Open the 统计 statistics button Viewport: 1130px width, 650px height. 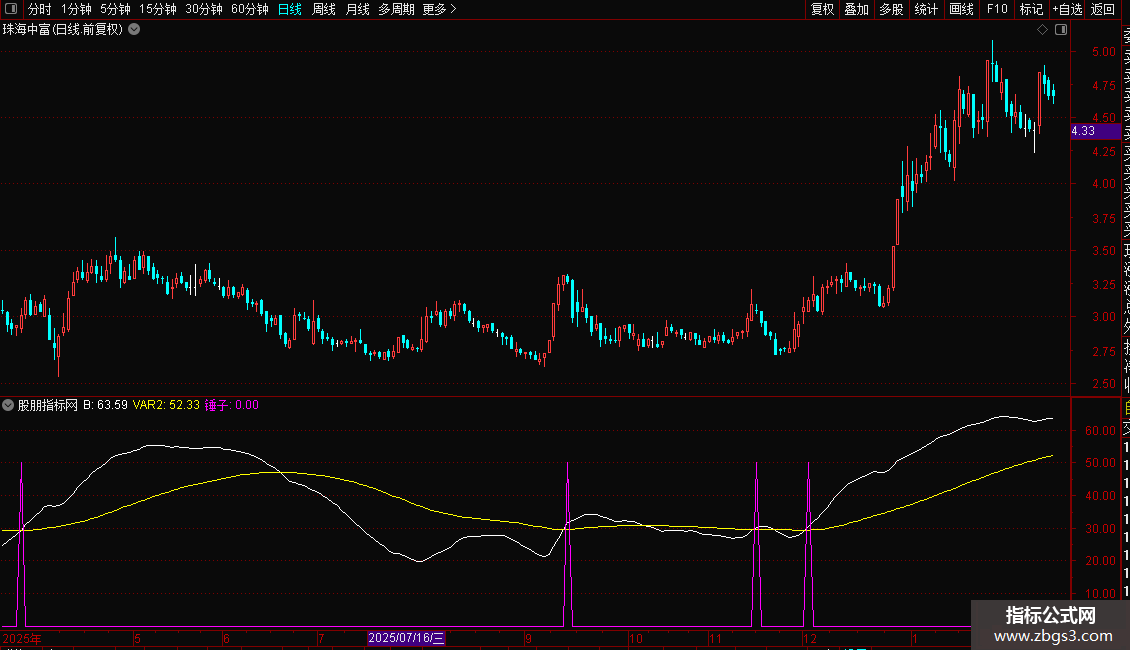926,9
